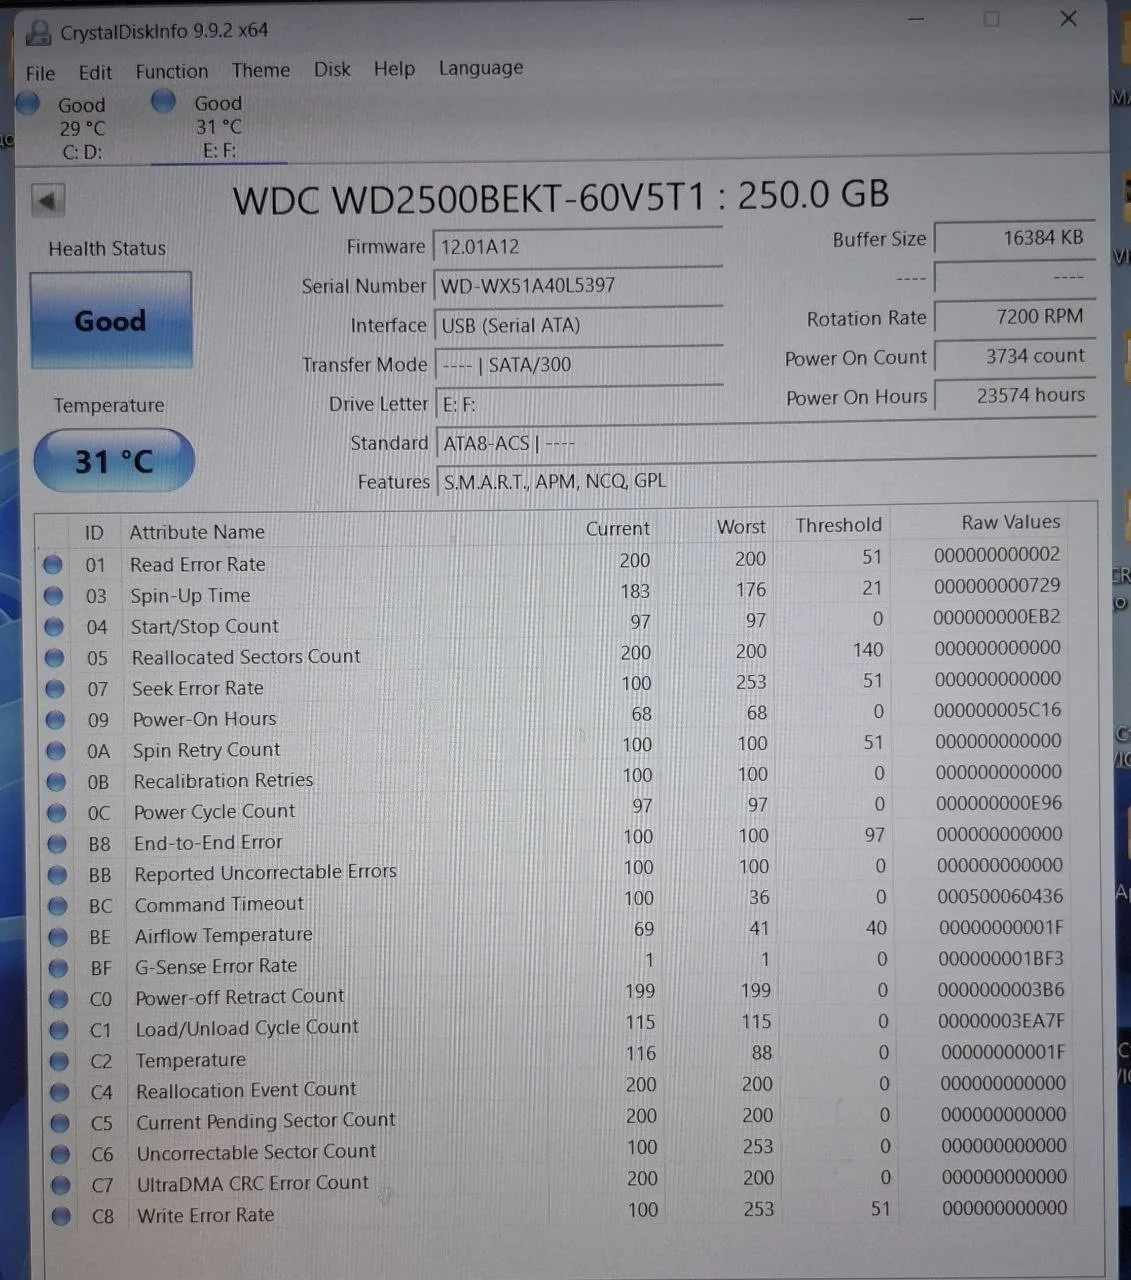The height and width of the screenshot is (1280, 1131).
Task: Click the Power On Hours value
Action: [1014, 395]
